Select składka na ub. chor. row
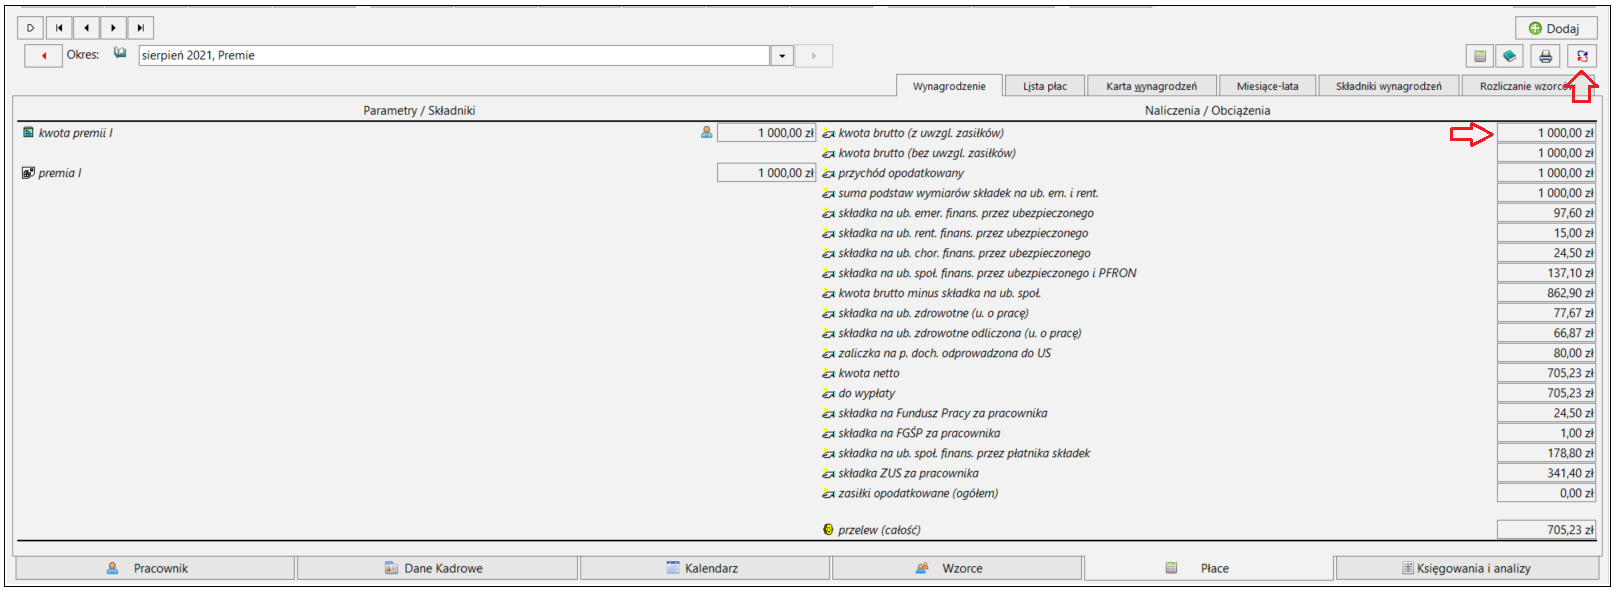 965,253
